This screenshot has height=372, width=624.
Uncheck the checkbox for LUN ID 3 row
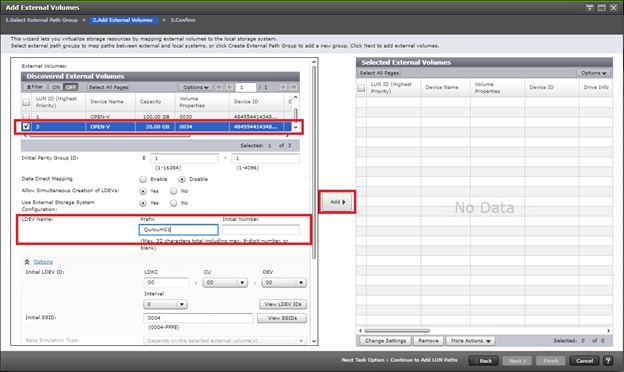(26, 127)
